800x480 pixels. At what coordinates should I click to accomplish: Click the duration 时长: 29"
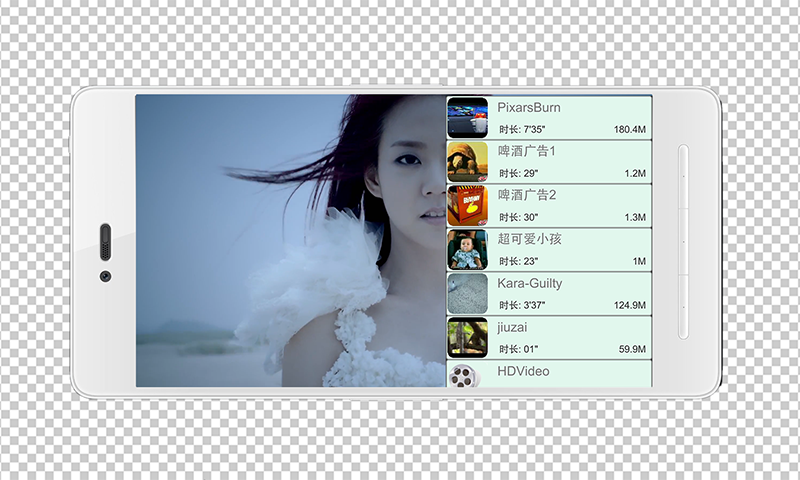click(x=518, y=173)
